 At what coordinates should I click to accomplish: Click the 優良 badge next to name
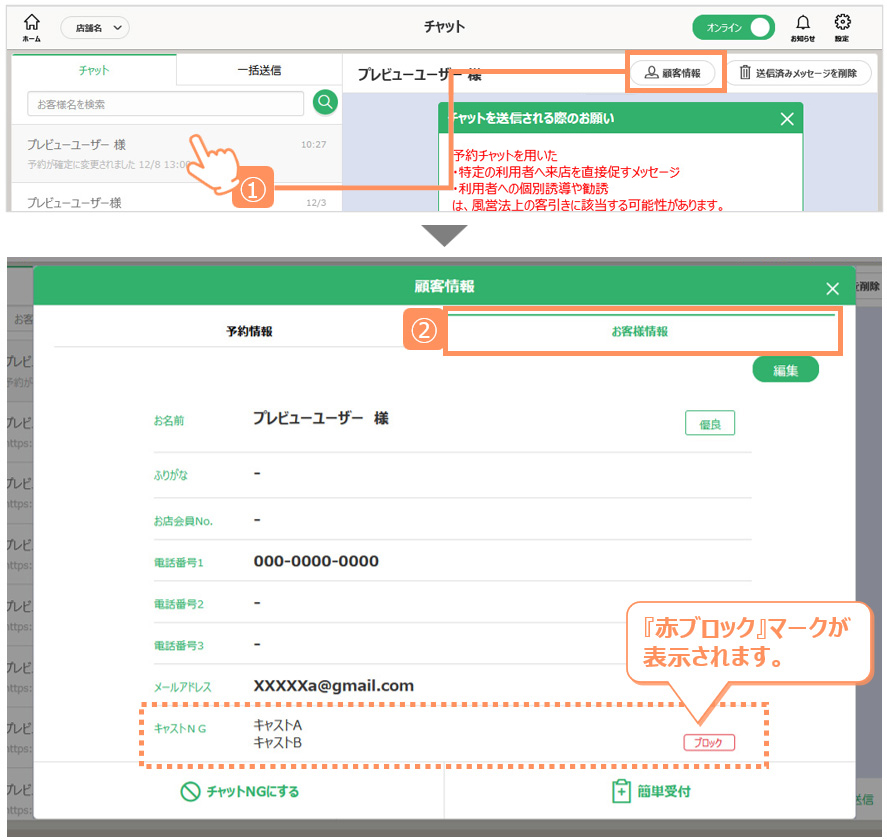click(x=710, y=424)
